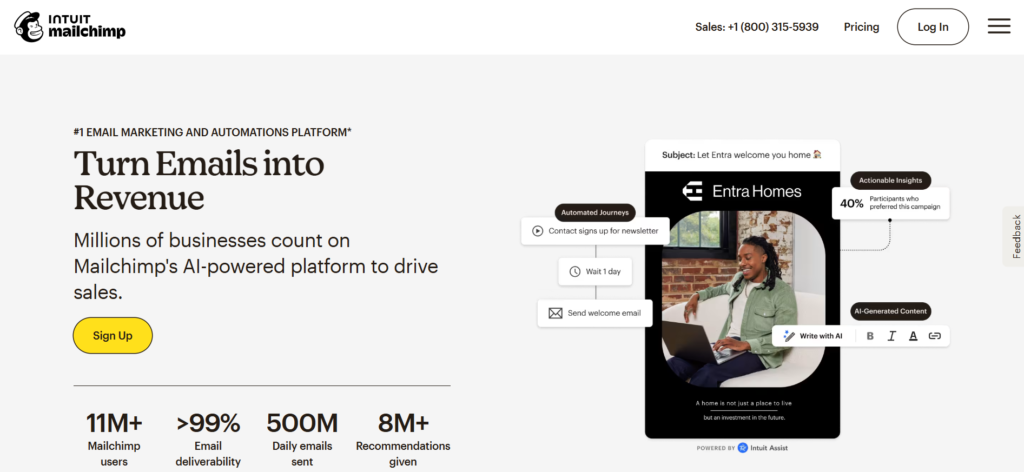Click play icon beside Contact signs up
The height and width of the screenshot is (472, 1024).
click(538, 230)
